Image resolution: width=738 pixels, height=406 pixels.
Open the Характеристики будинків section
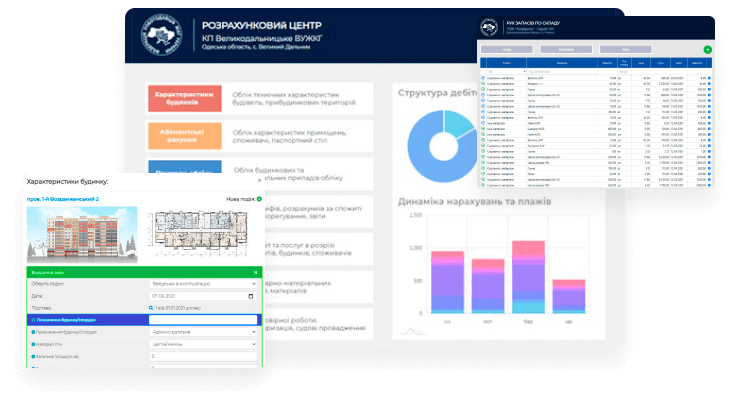183,98
